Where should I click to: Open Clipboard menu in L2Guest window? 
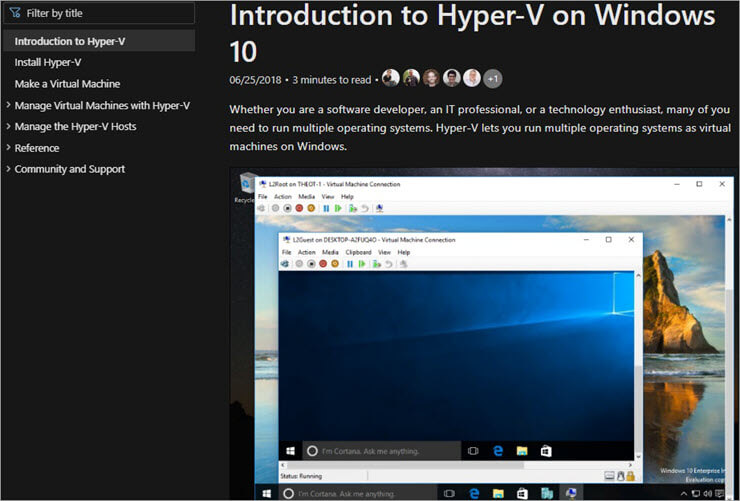click(x=358, y=252)
